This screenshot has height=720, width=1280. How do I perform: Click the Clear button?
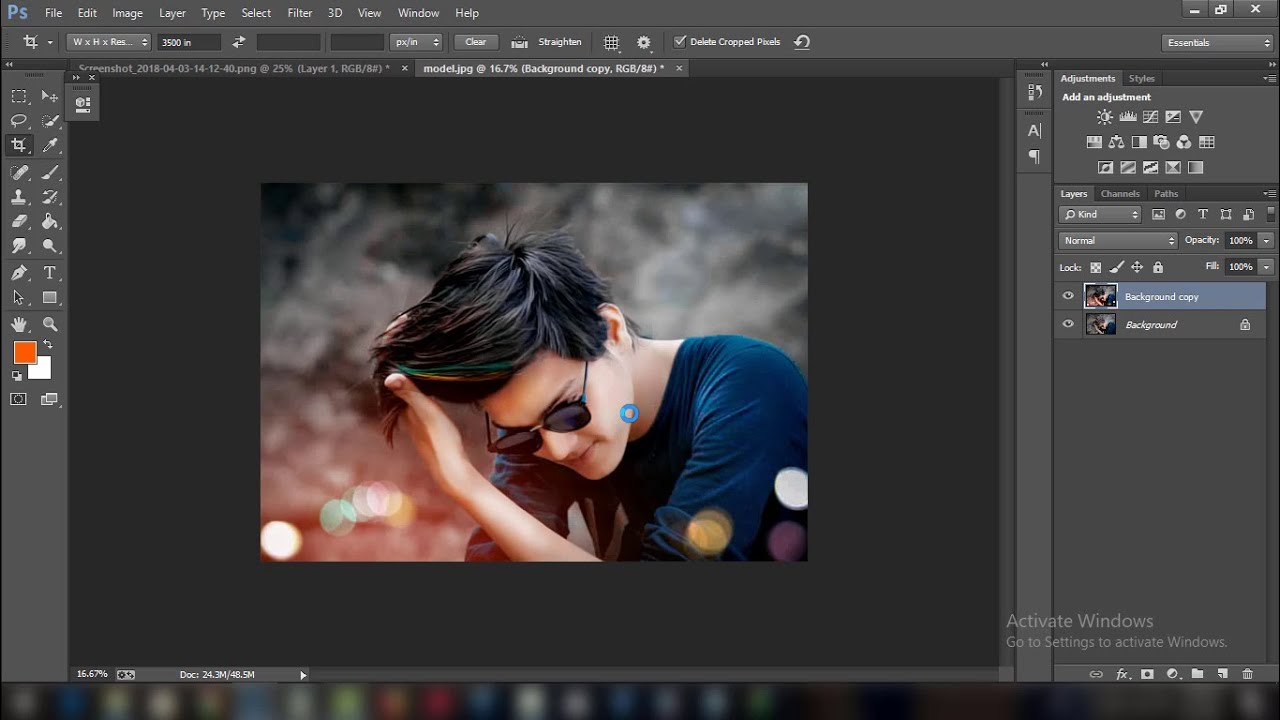tap(476, 42)
